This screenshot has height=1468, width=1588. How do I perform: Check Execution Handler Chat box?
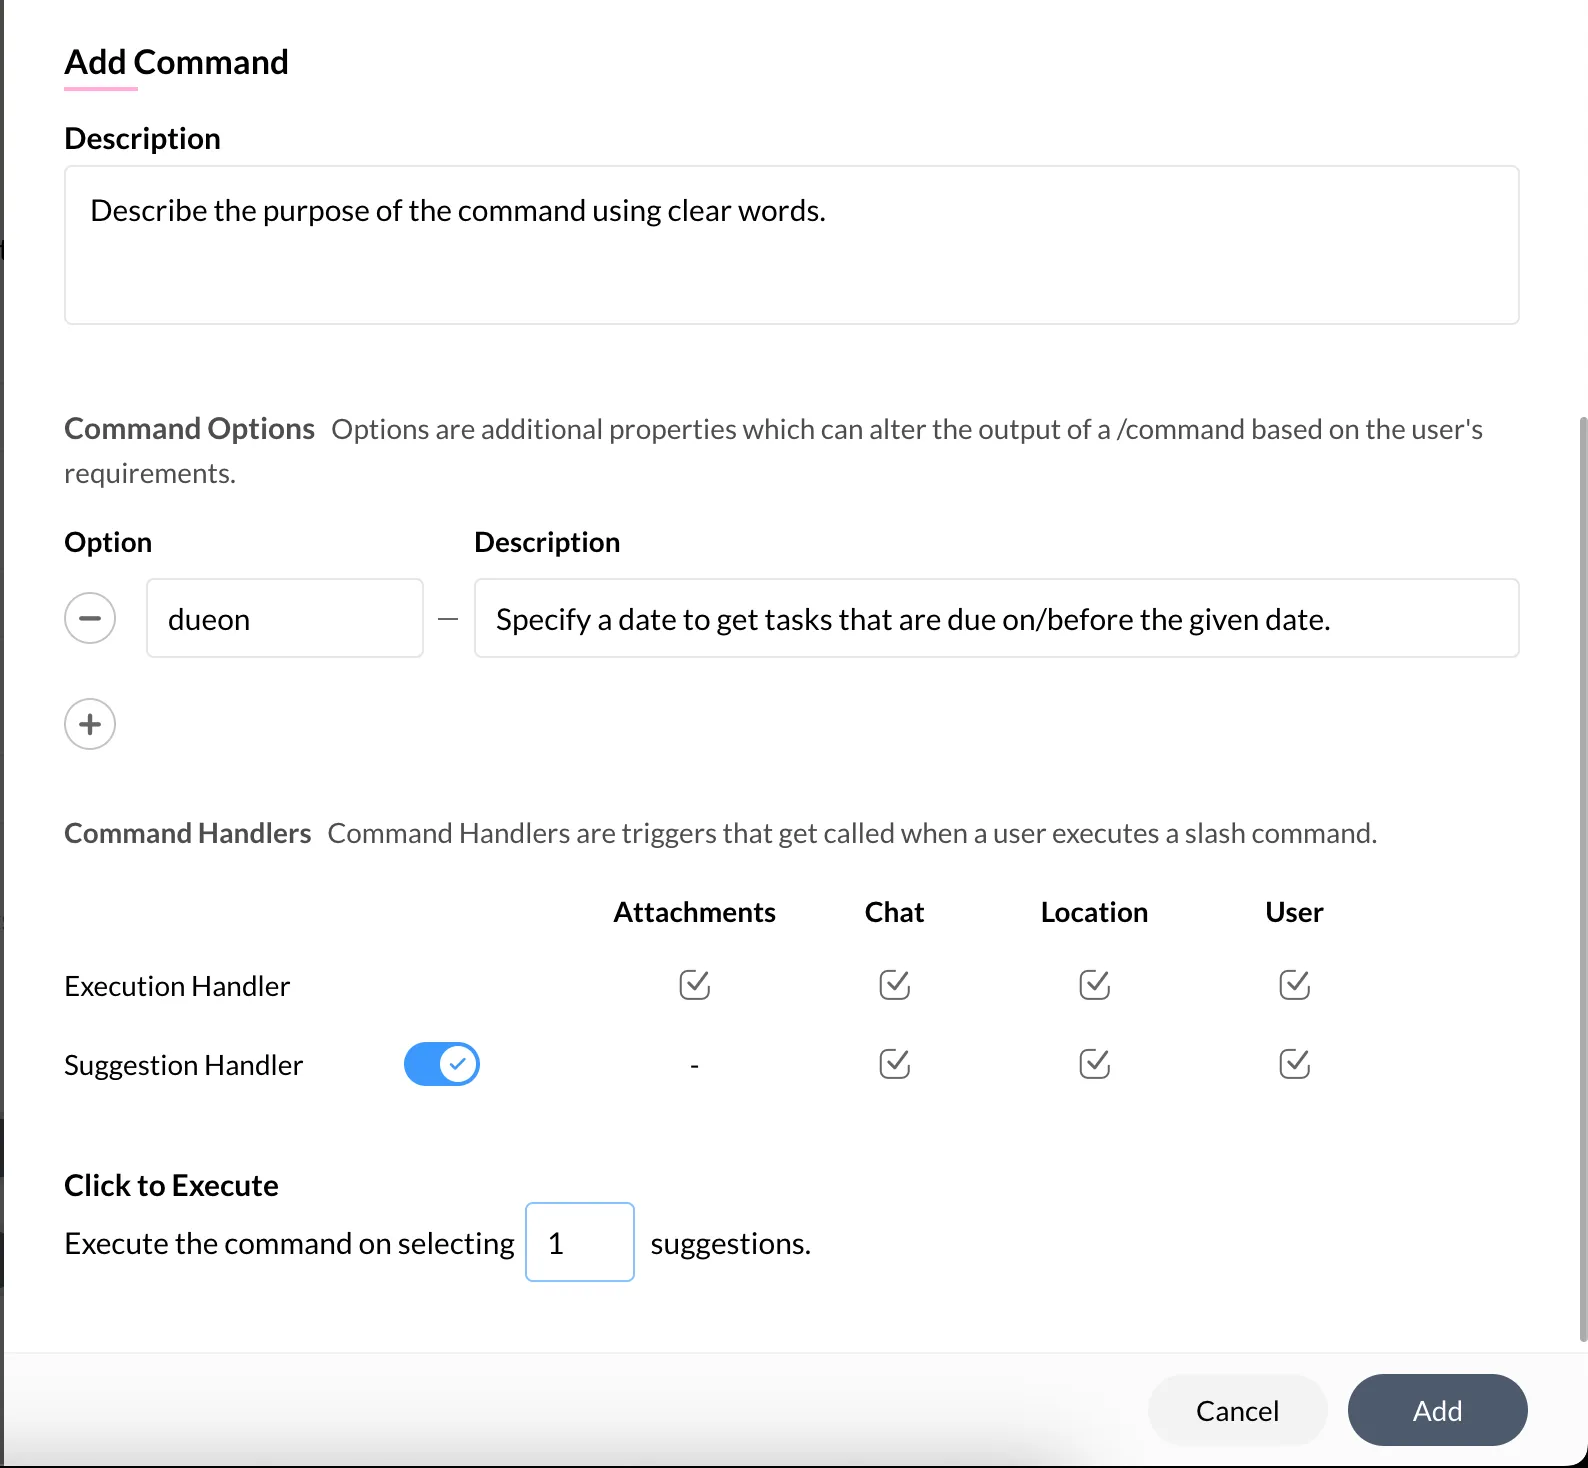point(894,985)
